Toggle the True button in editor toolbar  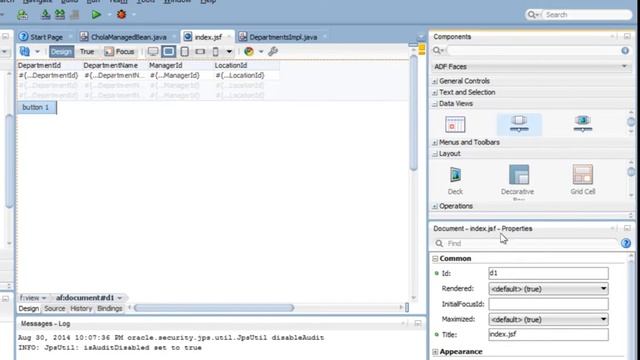pos(87,51)
